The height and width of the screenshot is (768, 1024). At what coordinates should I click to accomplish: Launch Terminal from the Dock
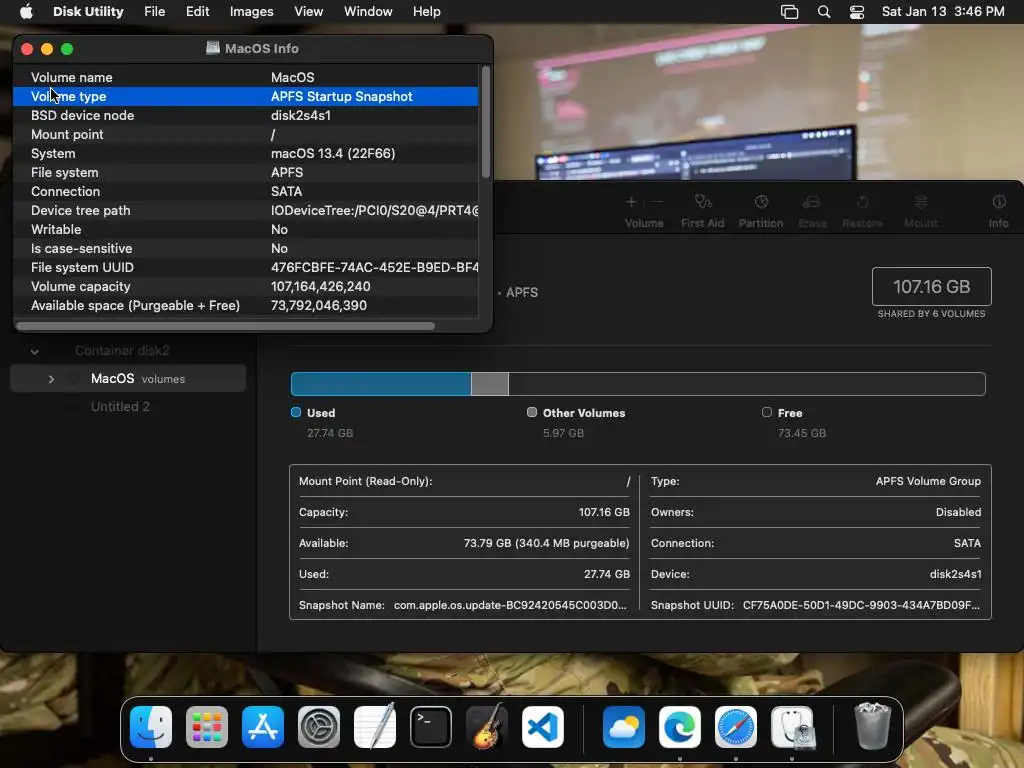point(430,727)
